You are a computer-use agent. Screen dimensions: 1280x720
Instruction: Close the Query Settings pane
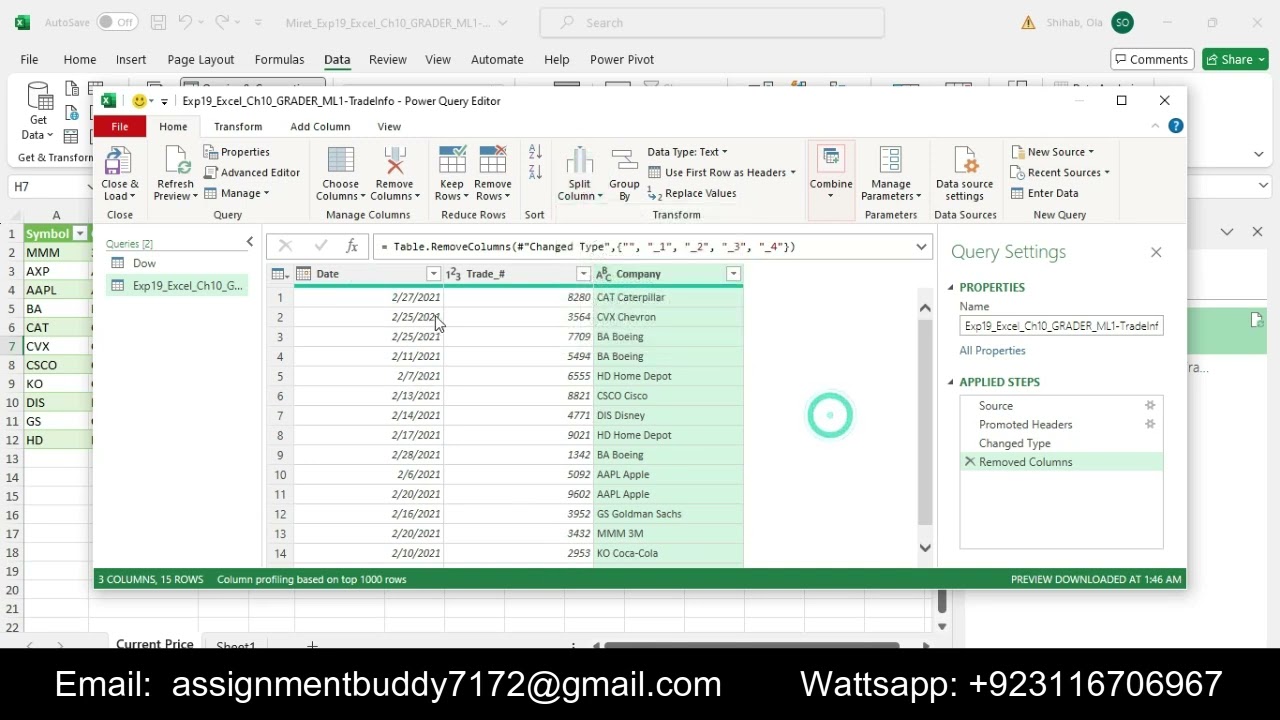click(x=1156, y=252)
